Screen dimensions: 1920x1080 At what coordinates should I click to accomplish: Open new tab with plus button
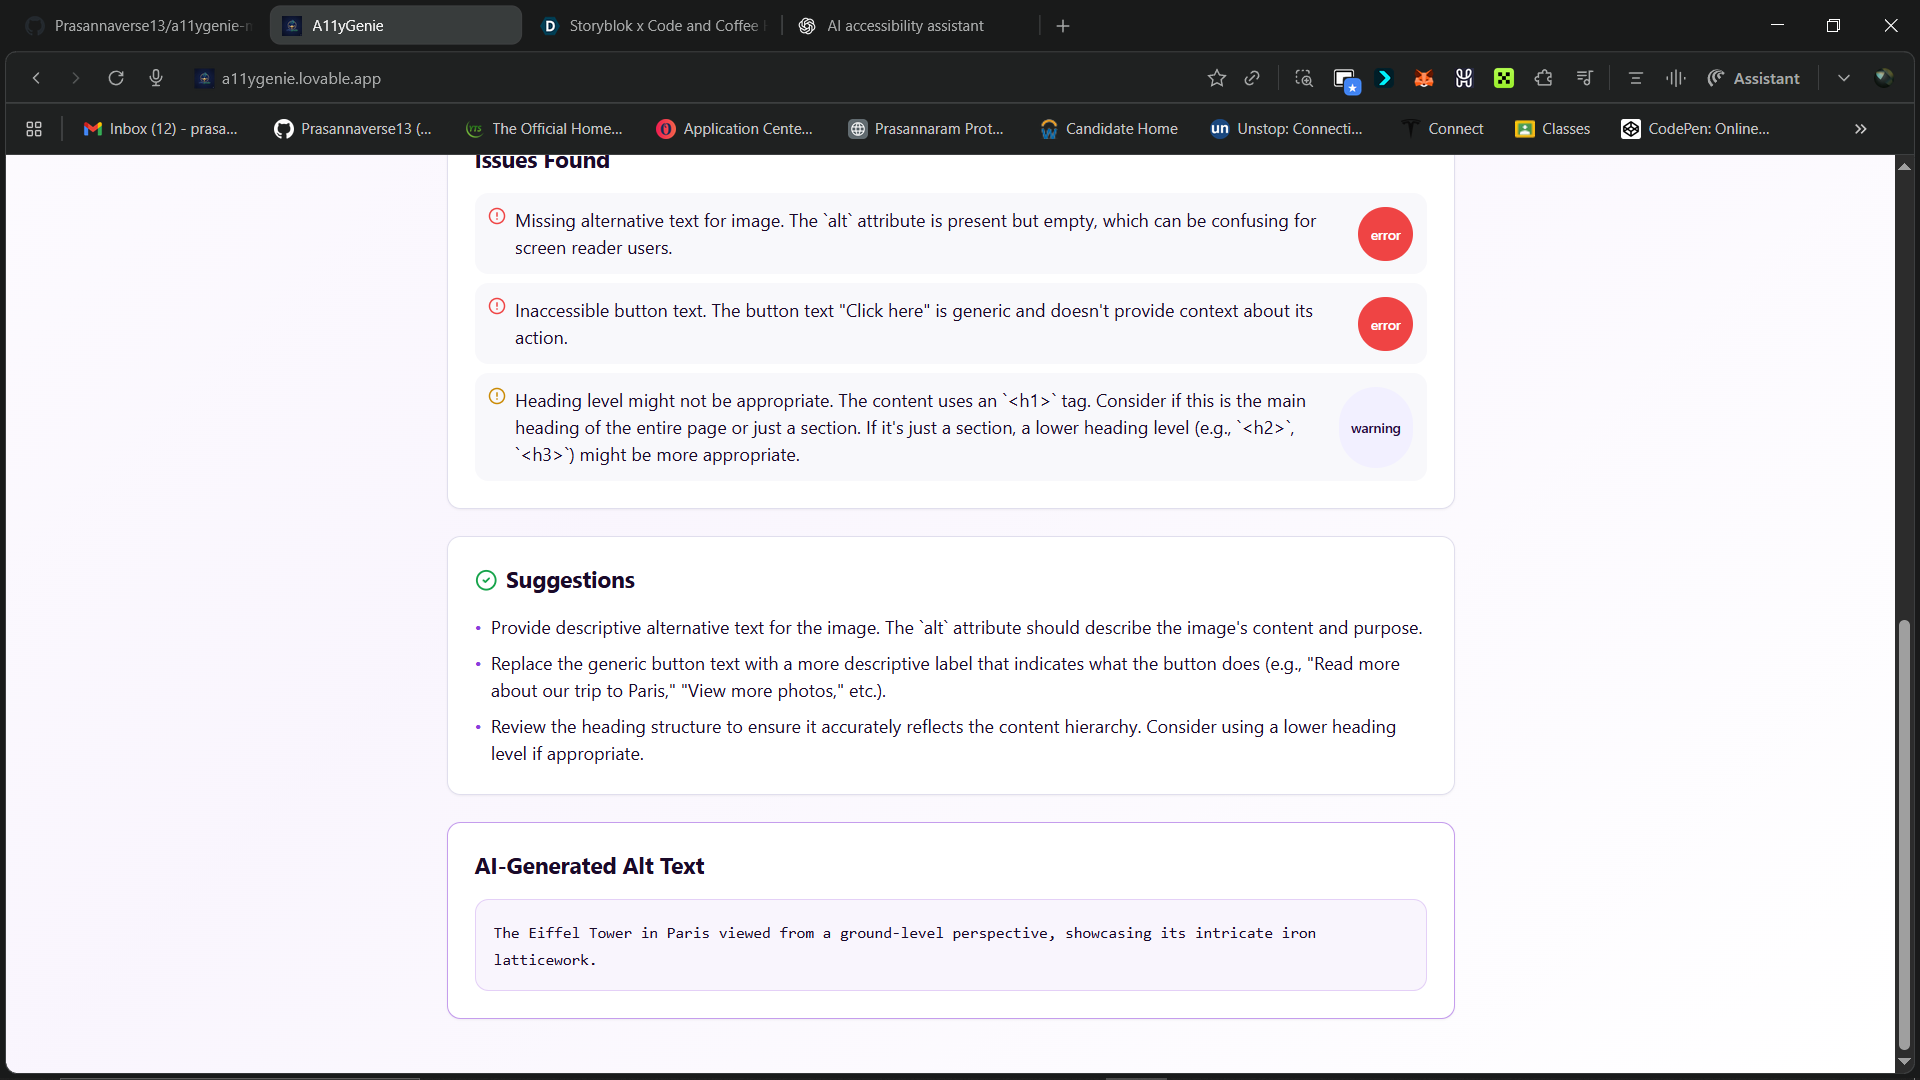click(x=1063, y=26)
